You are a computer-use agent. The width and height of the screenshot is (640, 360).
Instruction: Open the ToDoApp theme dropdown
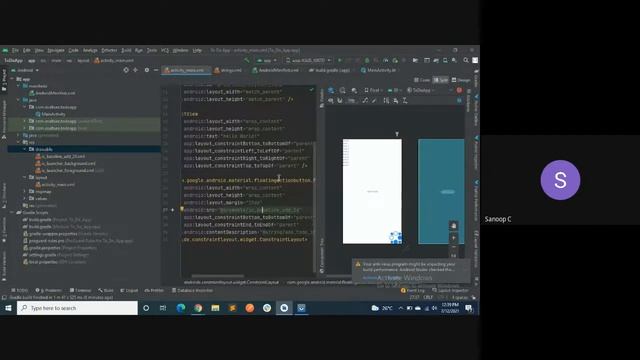tap(421, 90)
